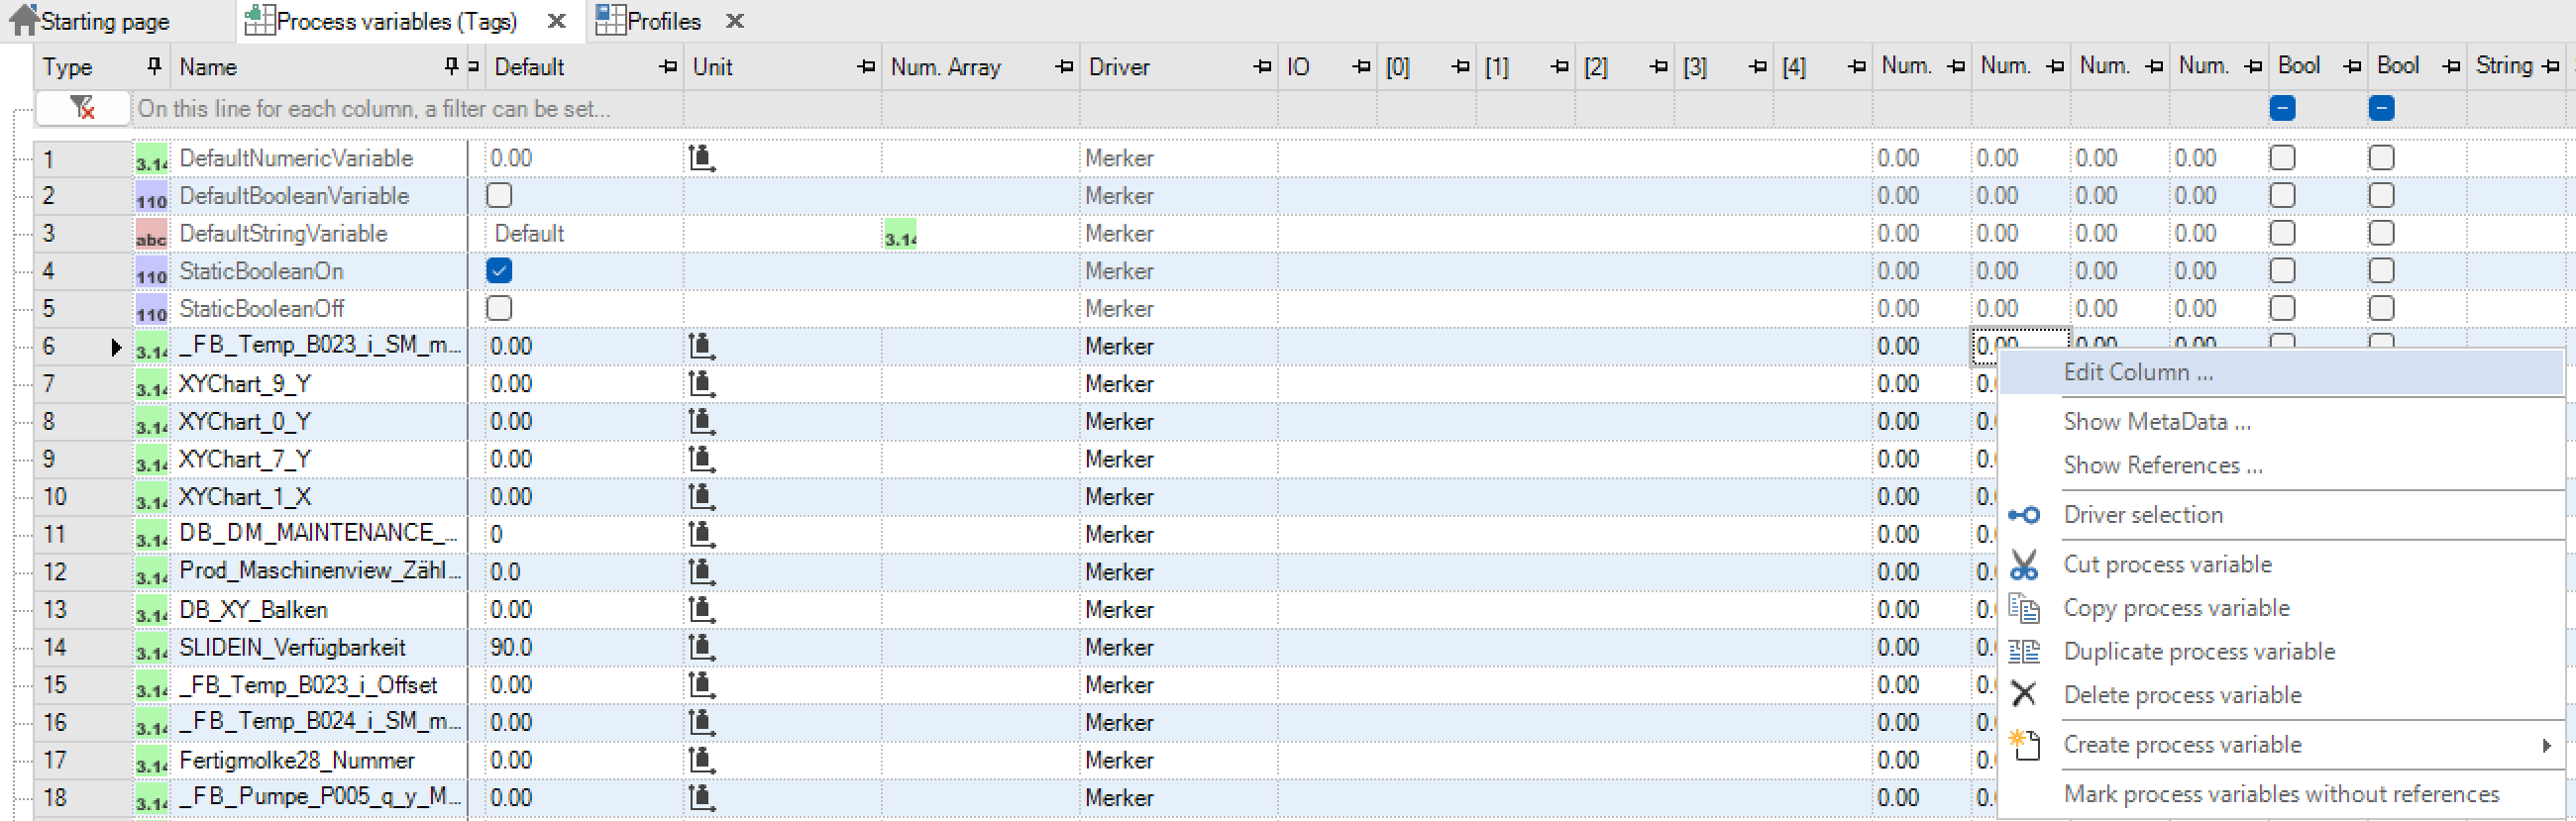The height and width of the screenshot is (821, 2576).
Task: Choose Edit Column from context menu
Action: coord(2281,372)
